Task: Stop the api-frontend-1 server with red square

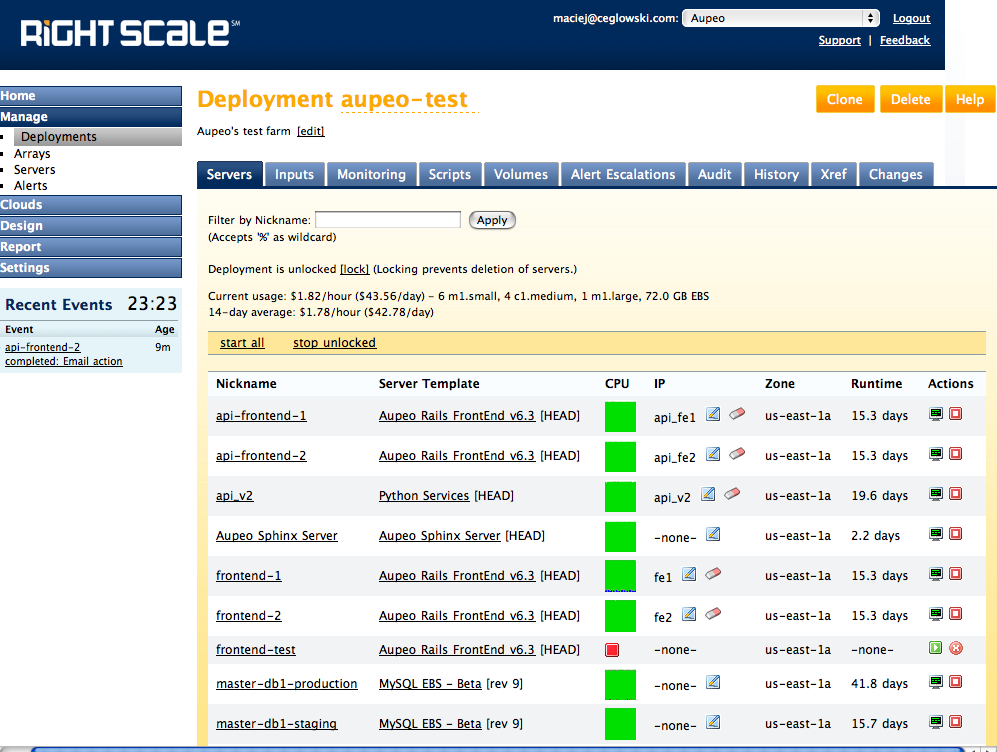Action: coord(955,414)
